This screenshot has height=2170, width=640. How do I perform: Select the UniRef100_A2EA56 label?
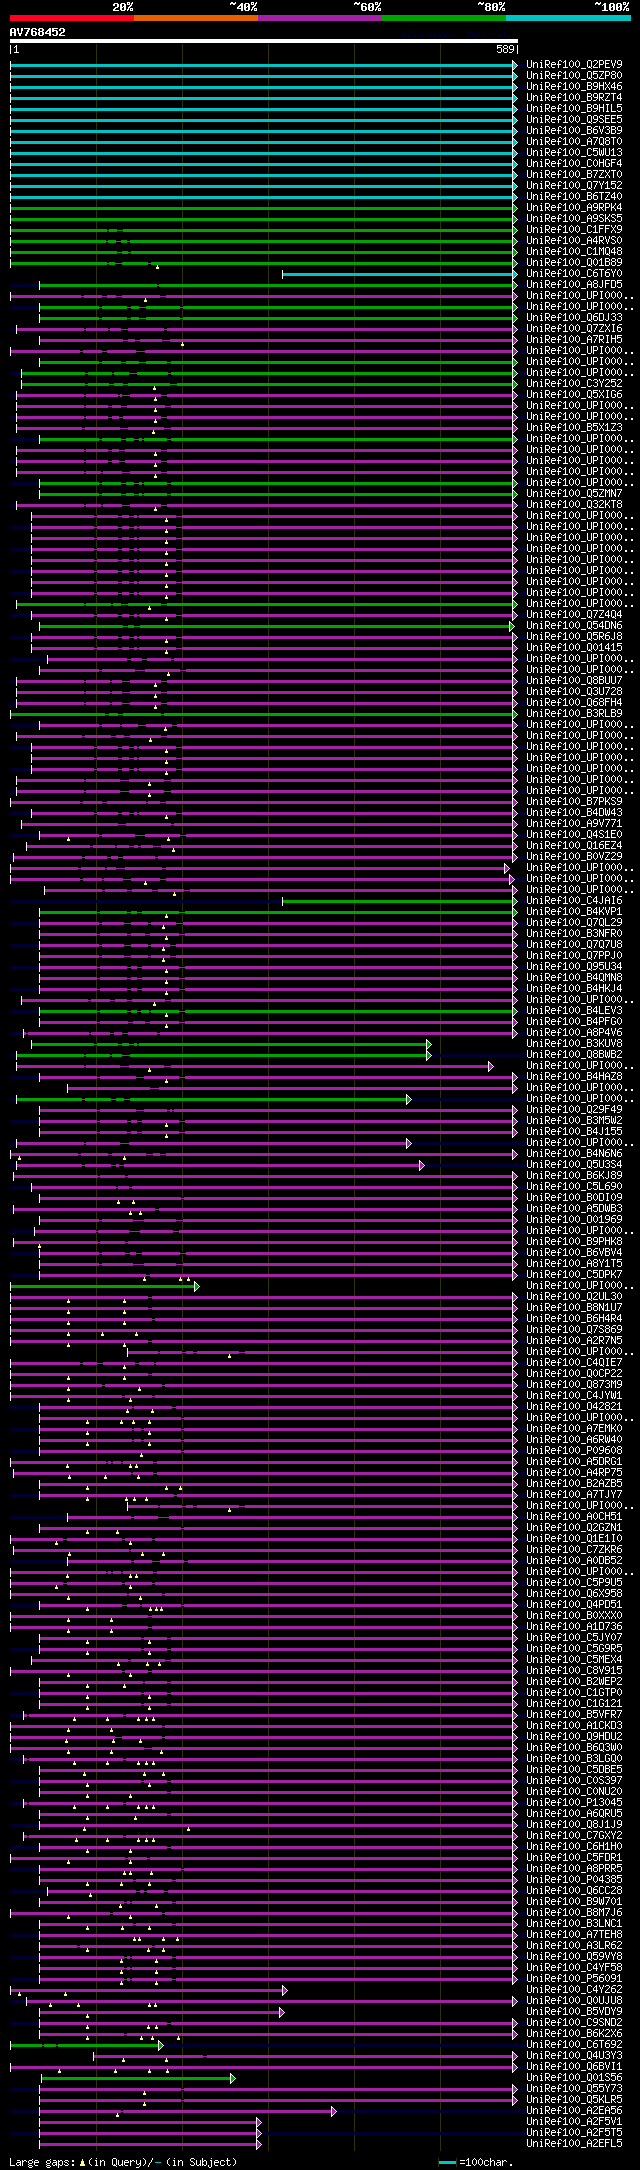pos(574,2110)
